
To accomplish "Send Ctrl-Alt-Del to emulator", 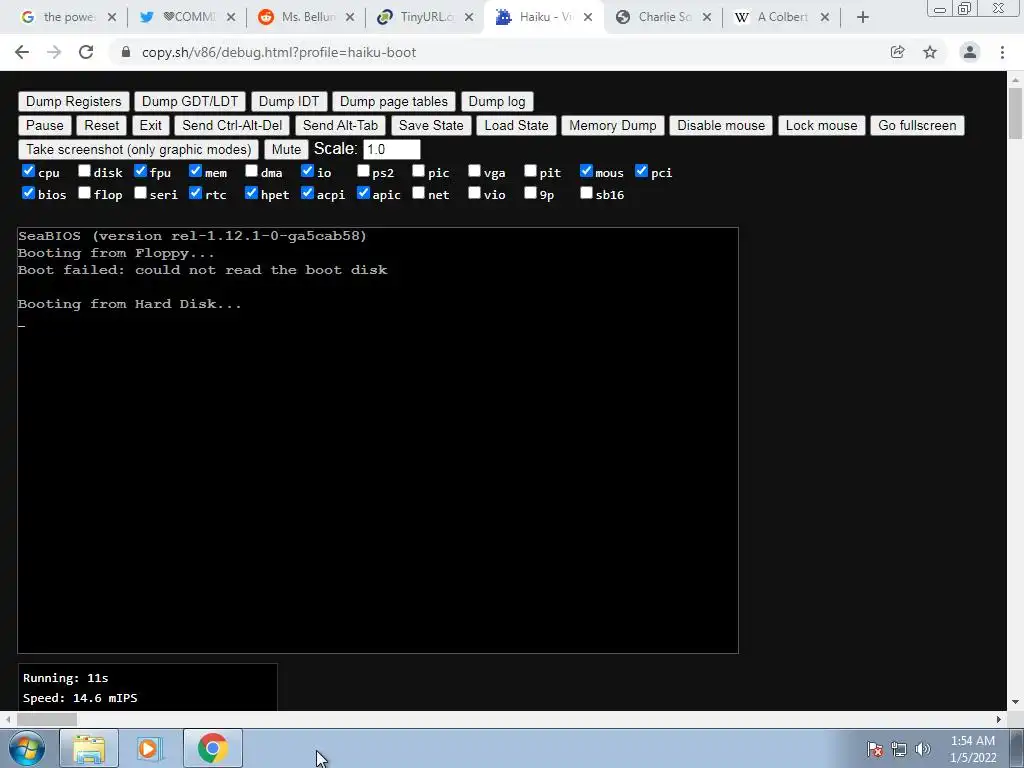I will tap(232, 125).
